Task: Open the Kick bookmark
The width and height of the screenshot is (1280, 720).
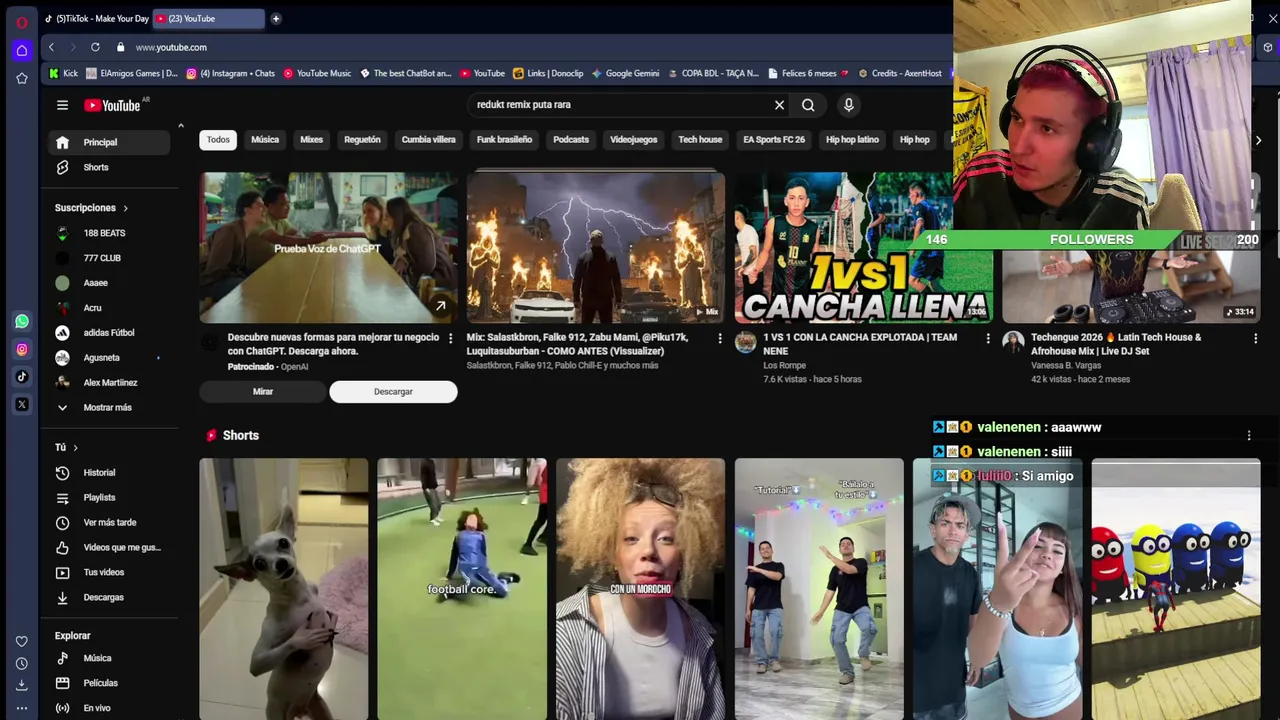Action: point(63,73)
